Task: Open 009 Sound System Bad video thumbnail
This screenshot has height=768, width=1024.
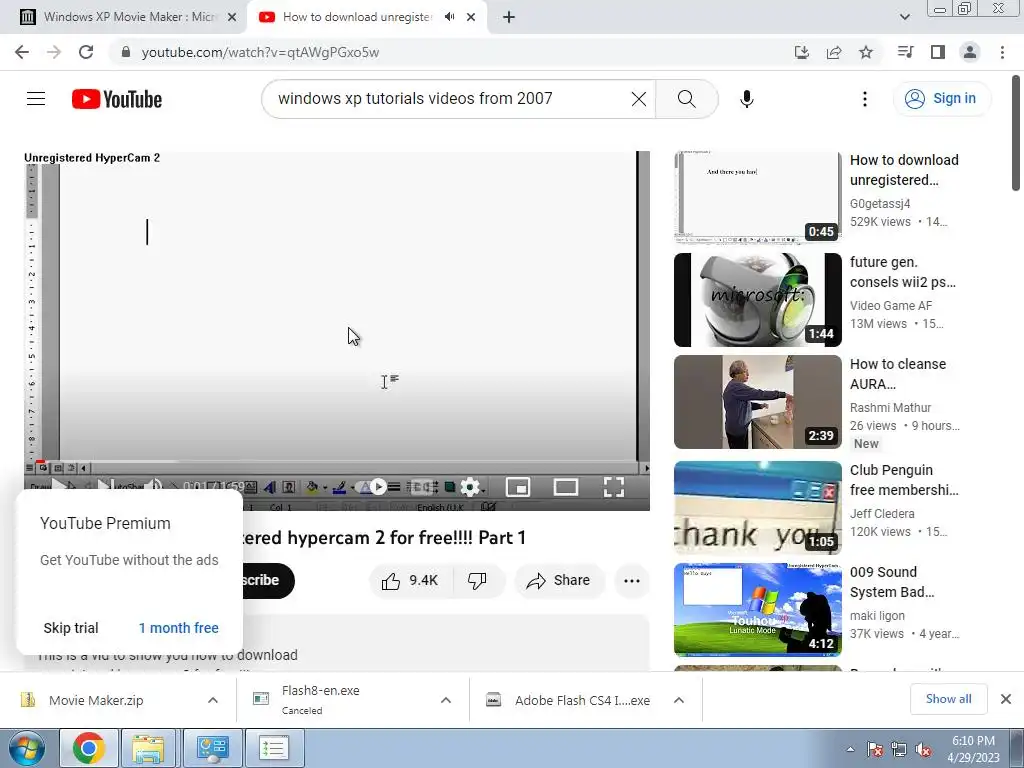Action: 758,610
